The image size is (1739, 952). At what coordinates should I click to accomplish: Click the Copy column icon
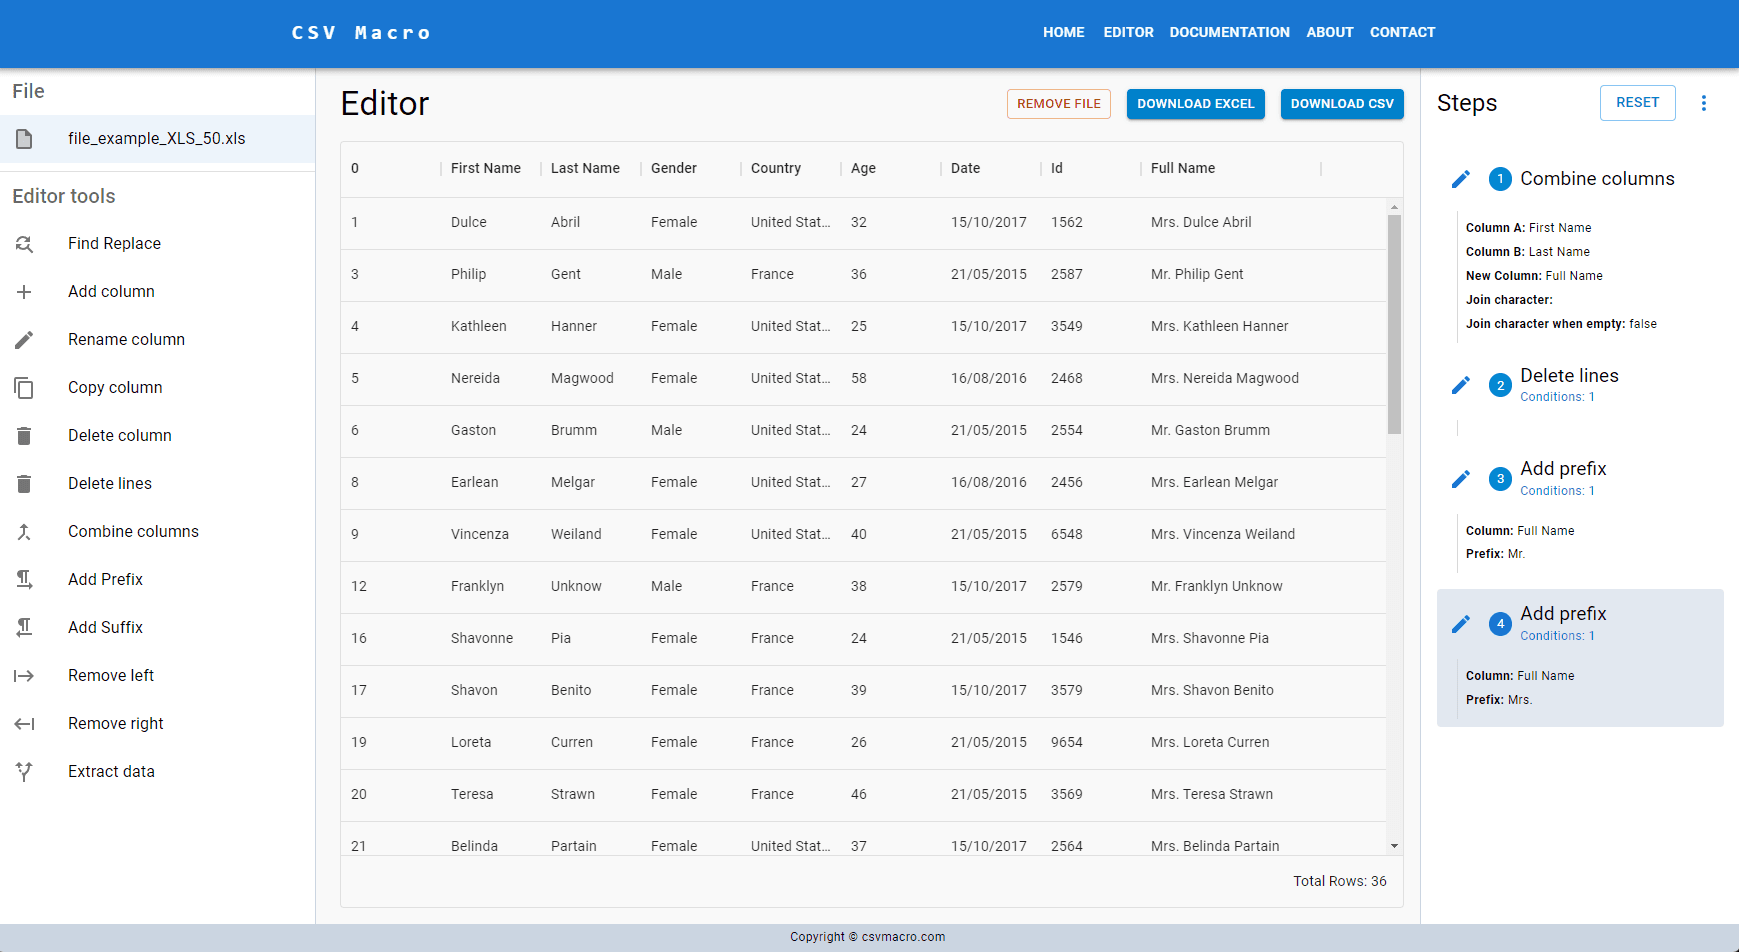(x=24, y=387)
